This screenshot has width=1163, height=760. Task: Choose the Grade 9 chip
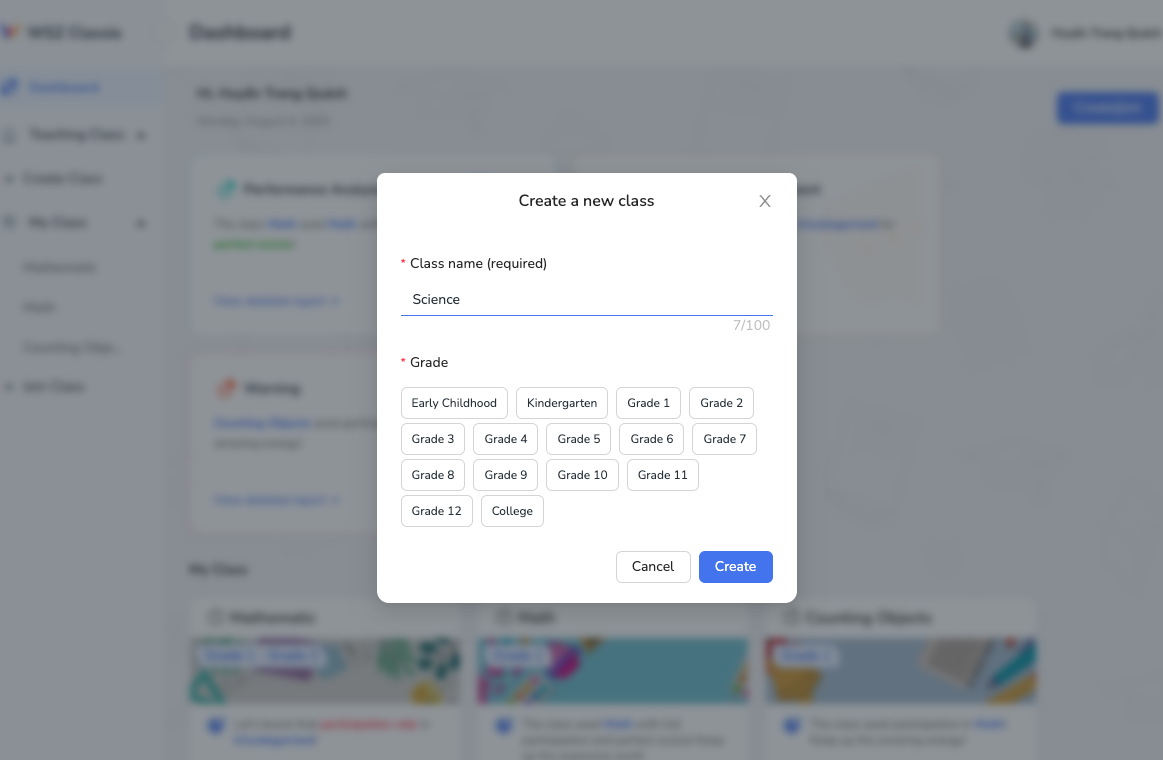click(x=506, y=475)
